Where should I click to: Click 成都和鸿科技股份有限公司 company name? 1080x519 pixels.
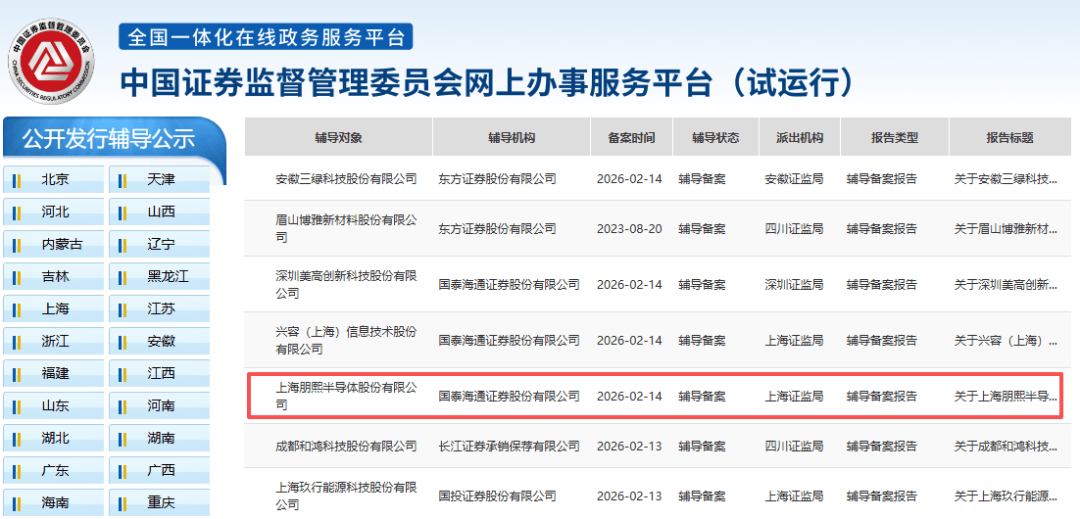click(345, 446)
